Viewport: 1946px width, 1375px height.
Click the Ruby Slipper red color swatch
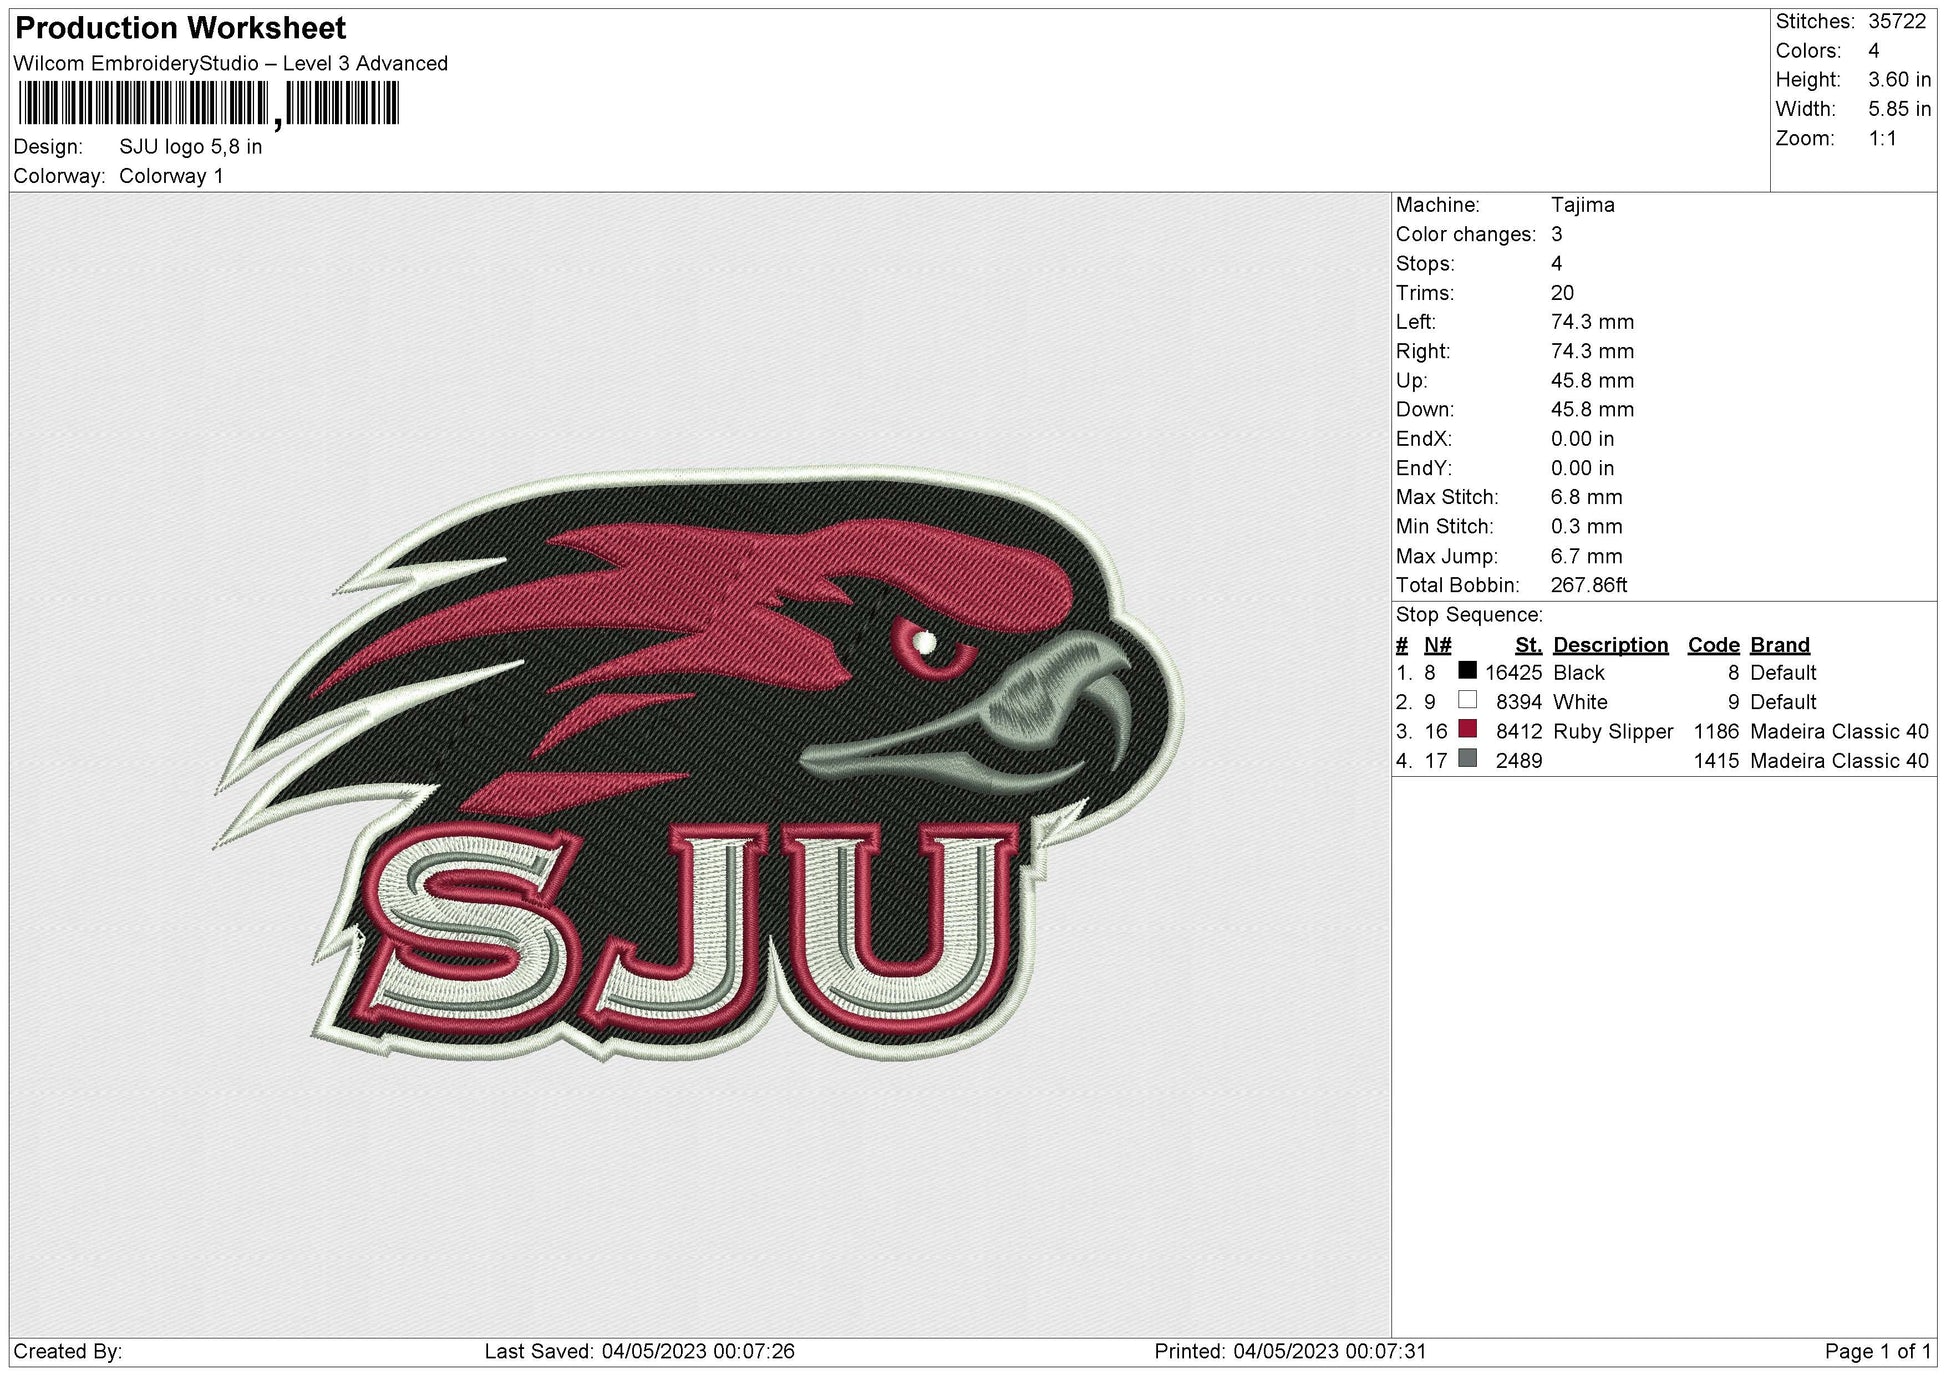click(x=1467, y=729)
